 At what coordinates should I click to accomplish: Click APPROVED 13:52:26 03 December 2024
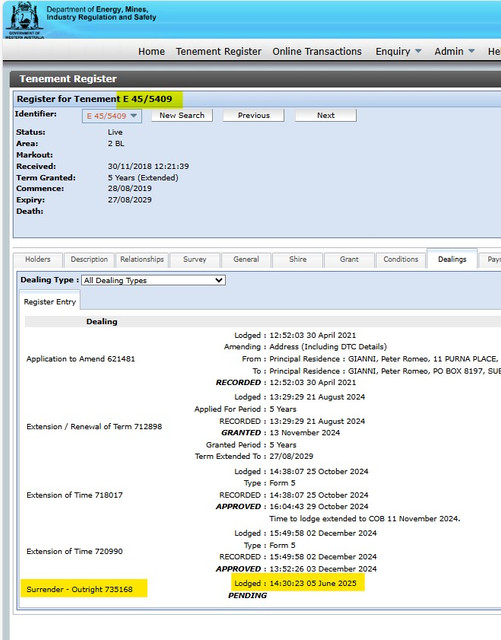296,569
